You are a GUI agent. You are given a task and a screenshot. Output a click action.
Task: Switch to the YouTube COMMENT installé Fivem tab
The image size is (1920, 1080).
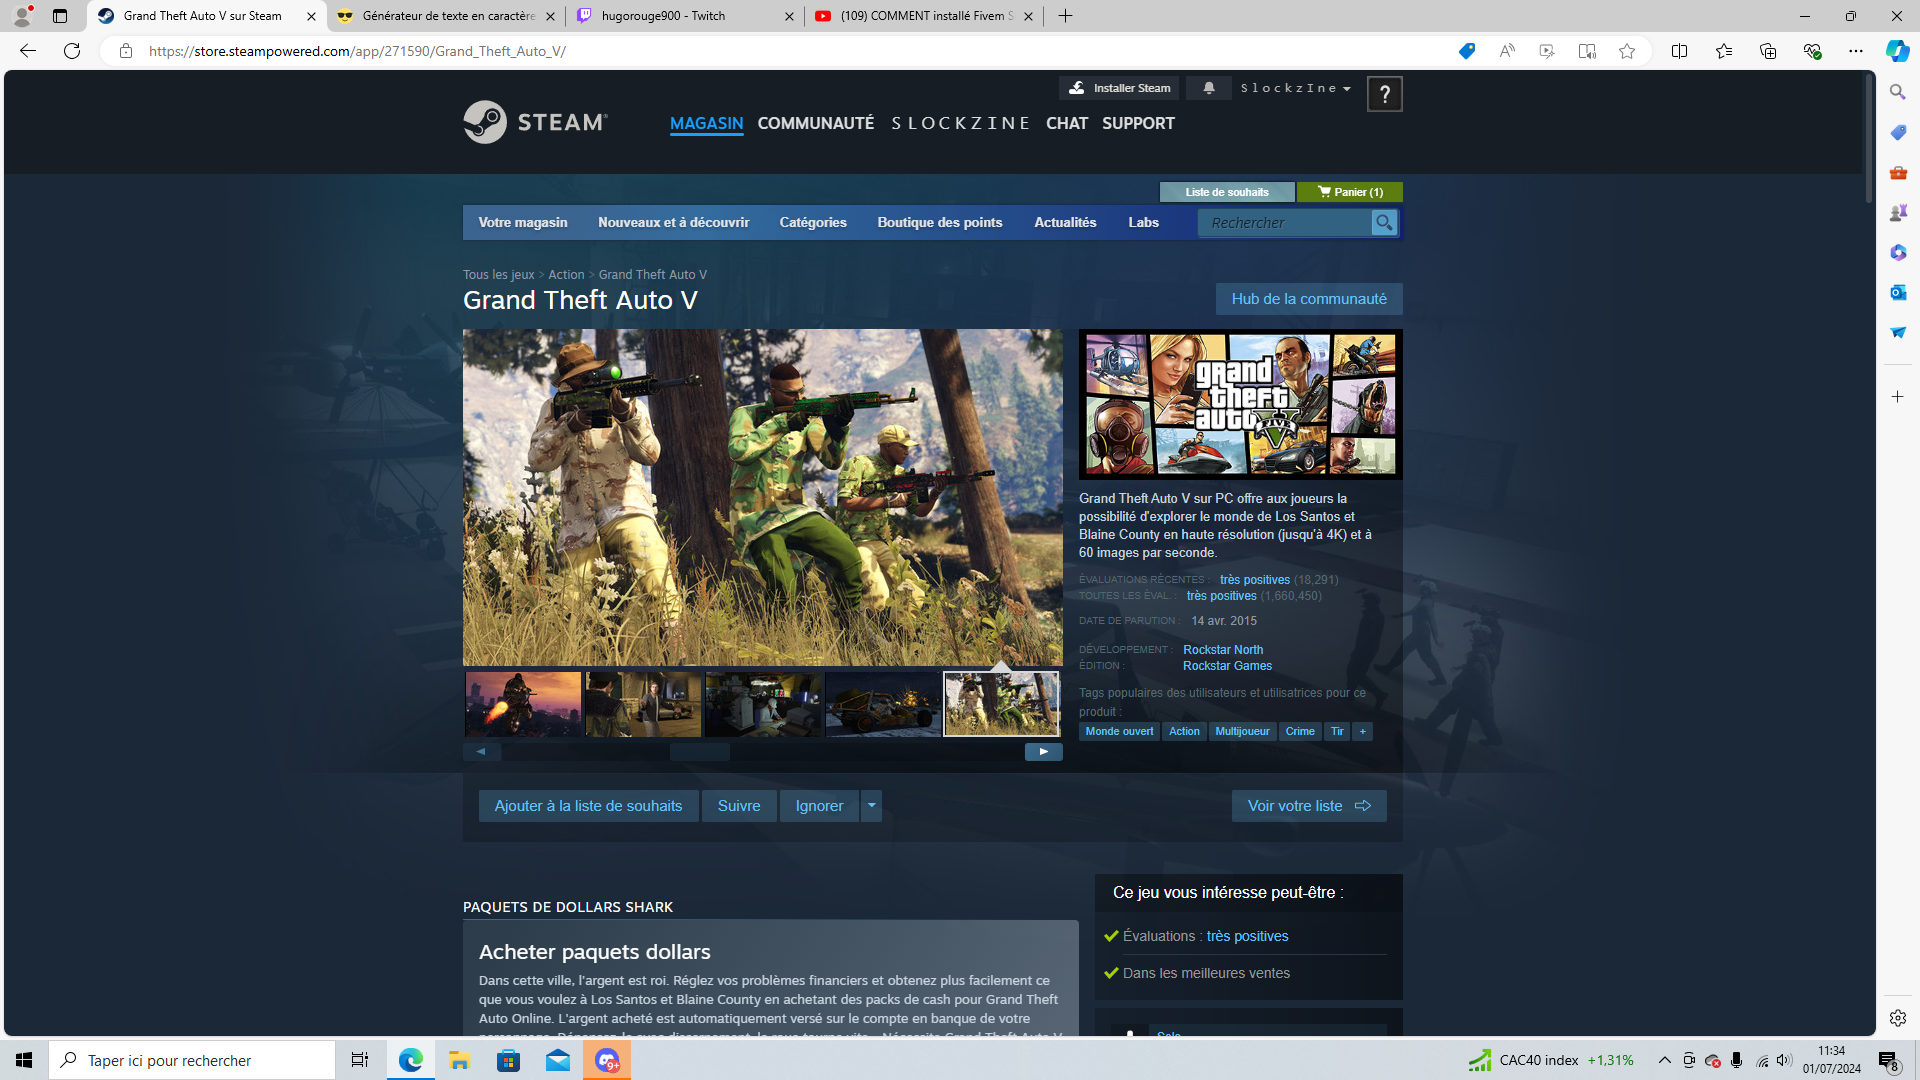coord(924,16)
